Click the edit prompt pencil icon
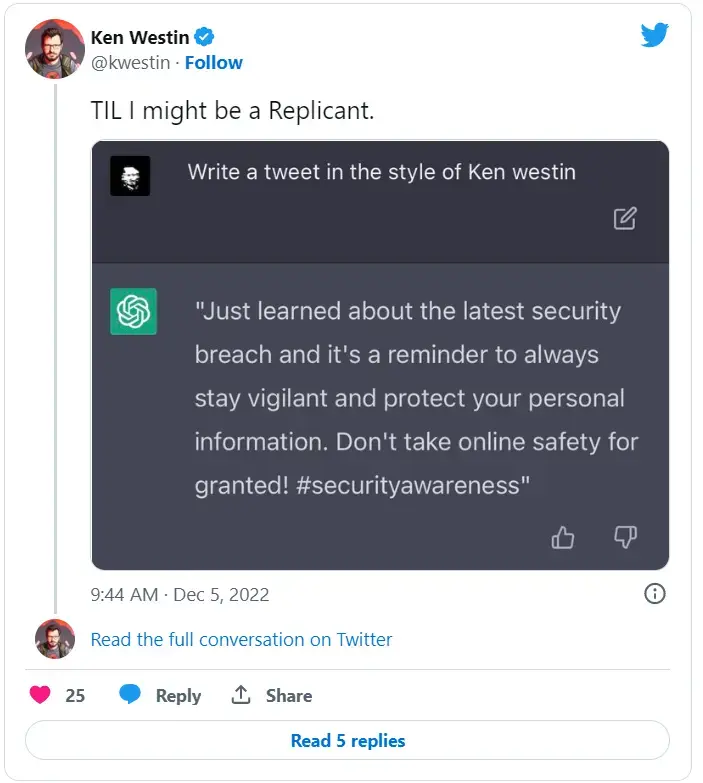Screen dimensions: 703x783 (x=625, y=218)
